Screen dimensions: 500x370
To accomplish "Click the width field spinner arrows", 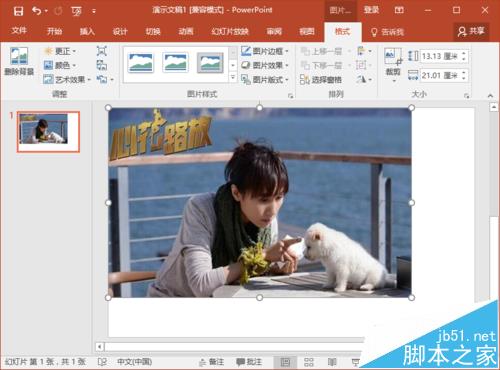I will pyautogui.click(x=464, y=75).
